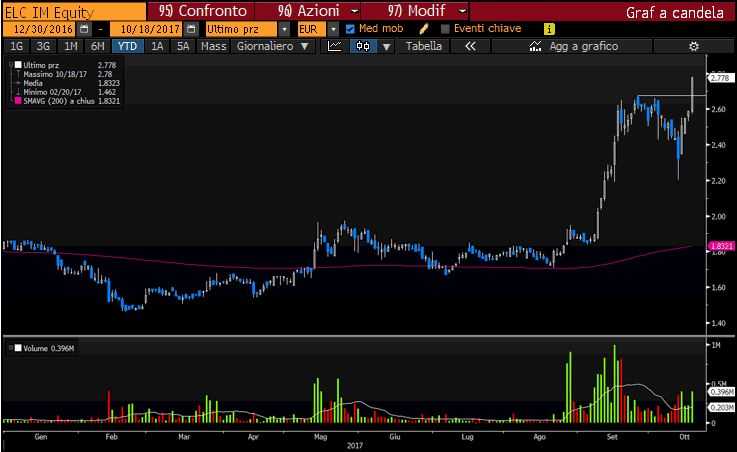The image size is (737, 452).
Task: Click the magenta 1.8321 average axis label
Action: (721, 246)
